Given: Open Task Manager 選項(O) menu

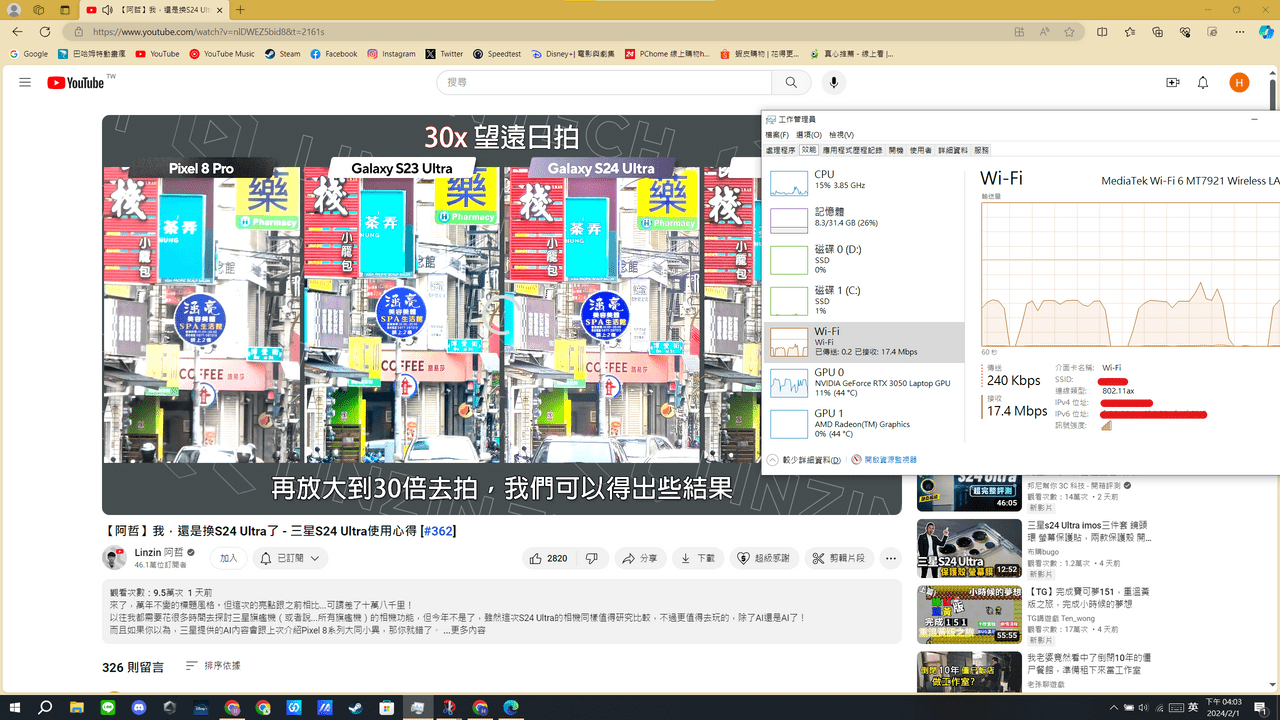Looking at the screenshot, I should click(x=809, y=135).
